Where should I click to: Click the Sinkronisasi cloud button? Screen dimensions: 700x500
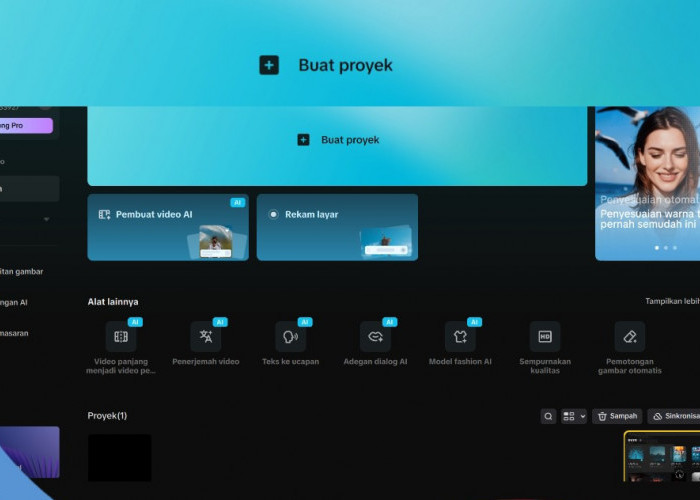[674, 416]
